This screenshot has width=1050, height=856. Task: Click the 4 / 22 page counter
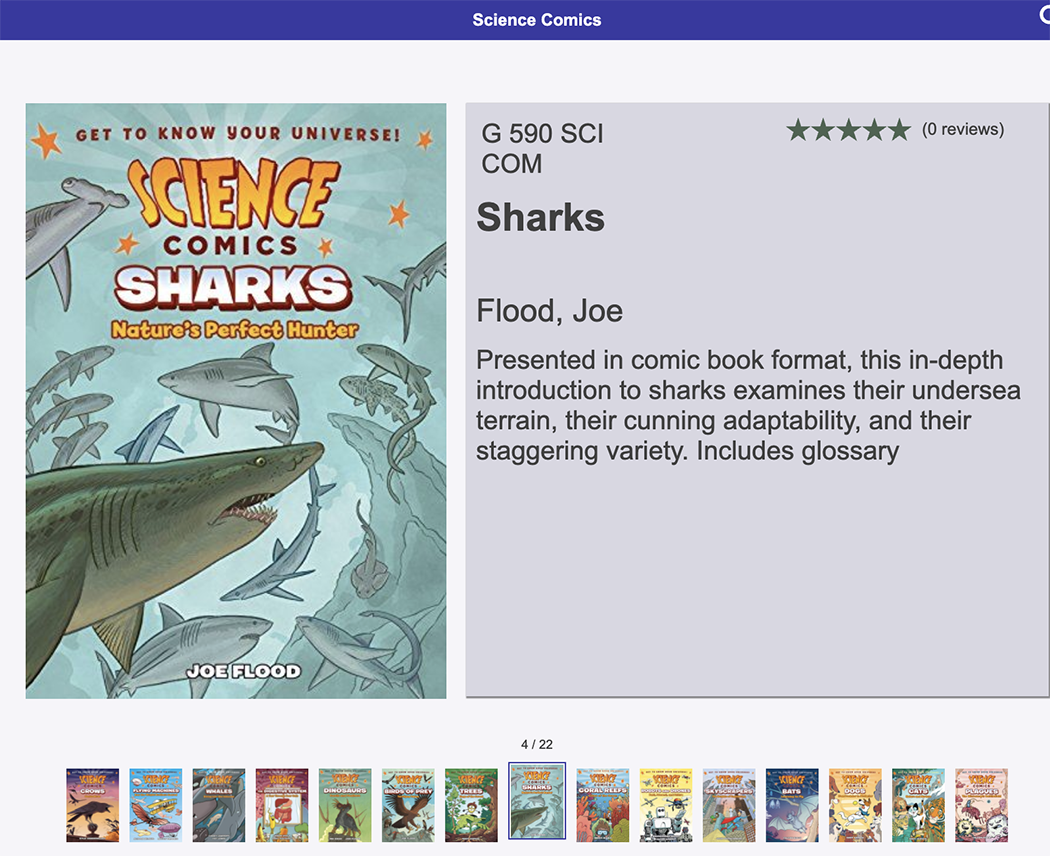pyautogui.click(x=537, y=744)
